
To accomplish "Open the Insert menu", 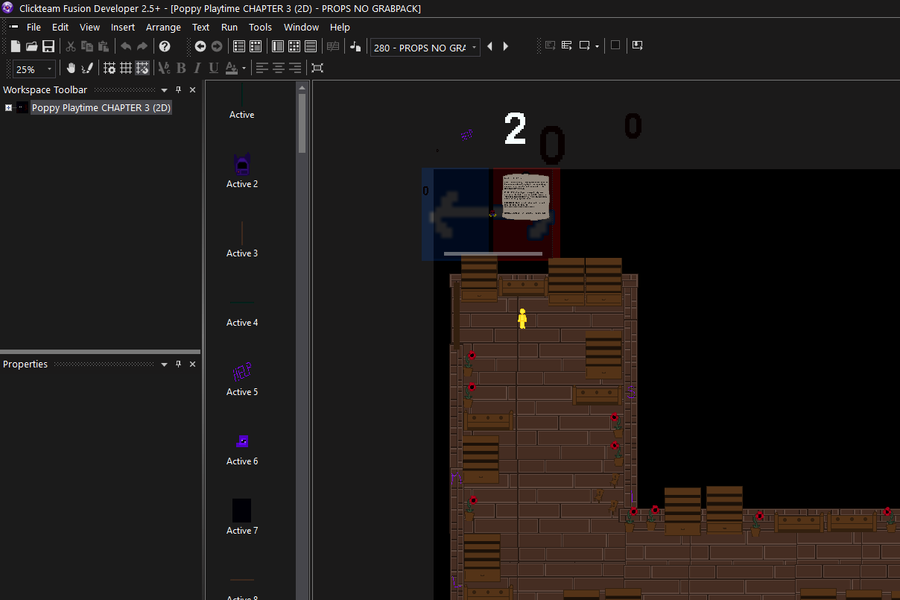I will (122, 27).
